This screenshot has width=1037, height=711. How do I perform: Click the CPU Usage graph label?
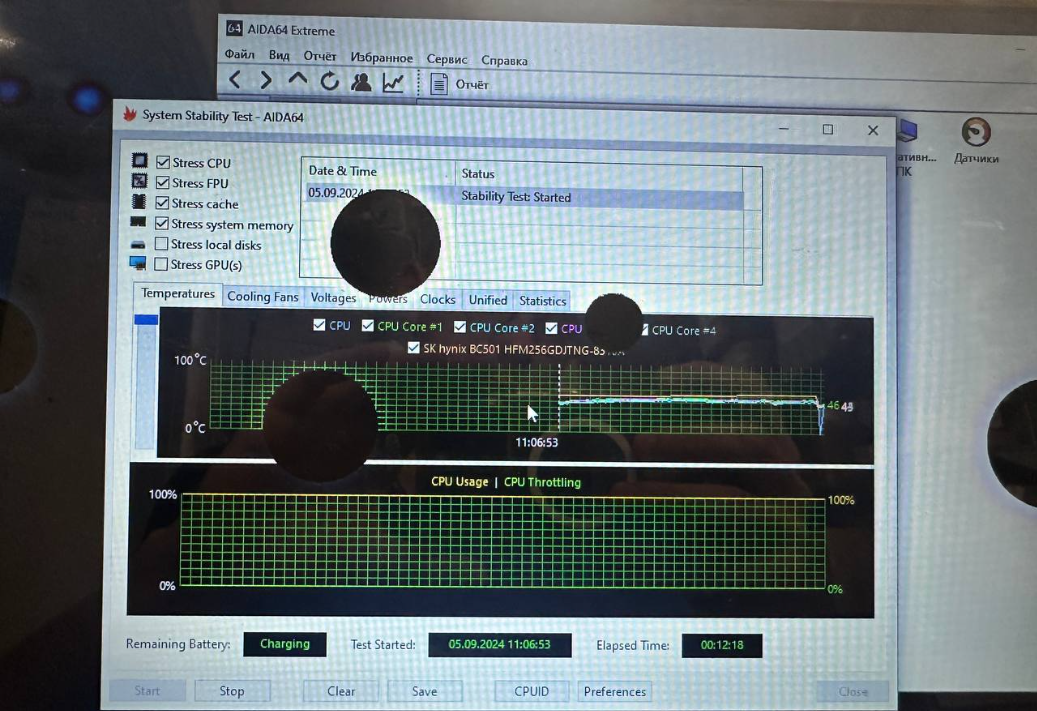(x=460, y=481)
